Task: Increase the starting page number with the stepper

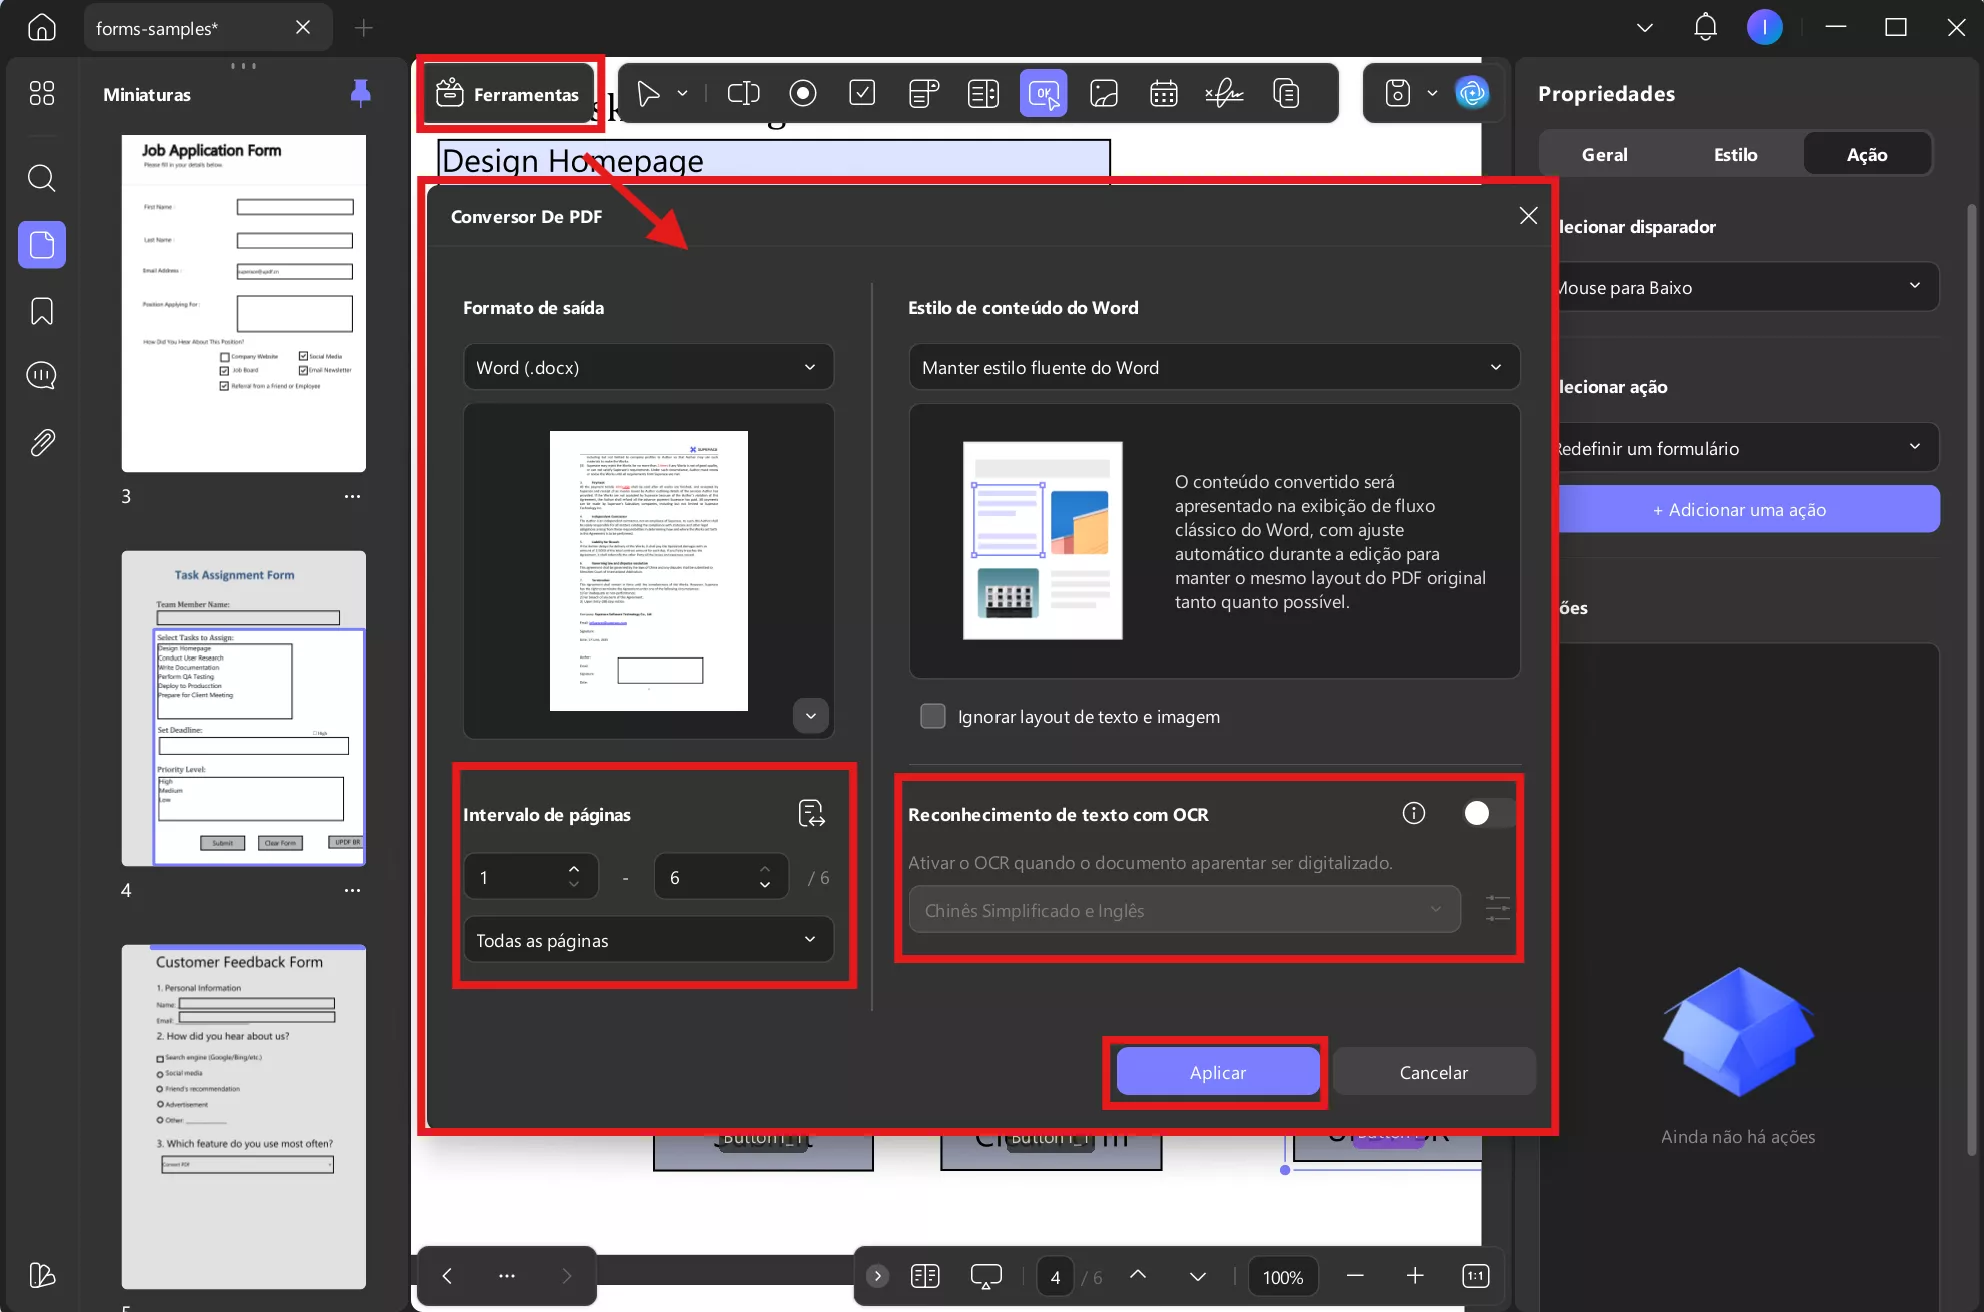Action: pyautogui.click(x=574, y=868)
